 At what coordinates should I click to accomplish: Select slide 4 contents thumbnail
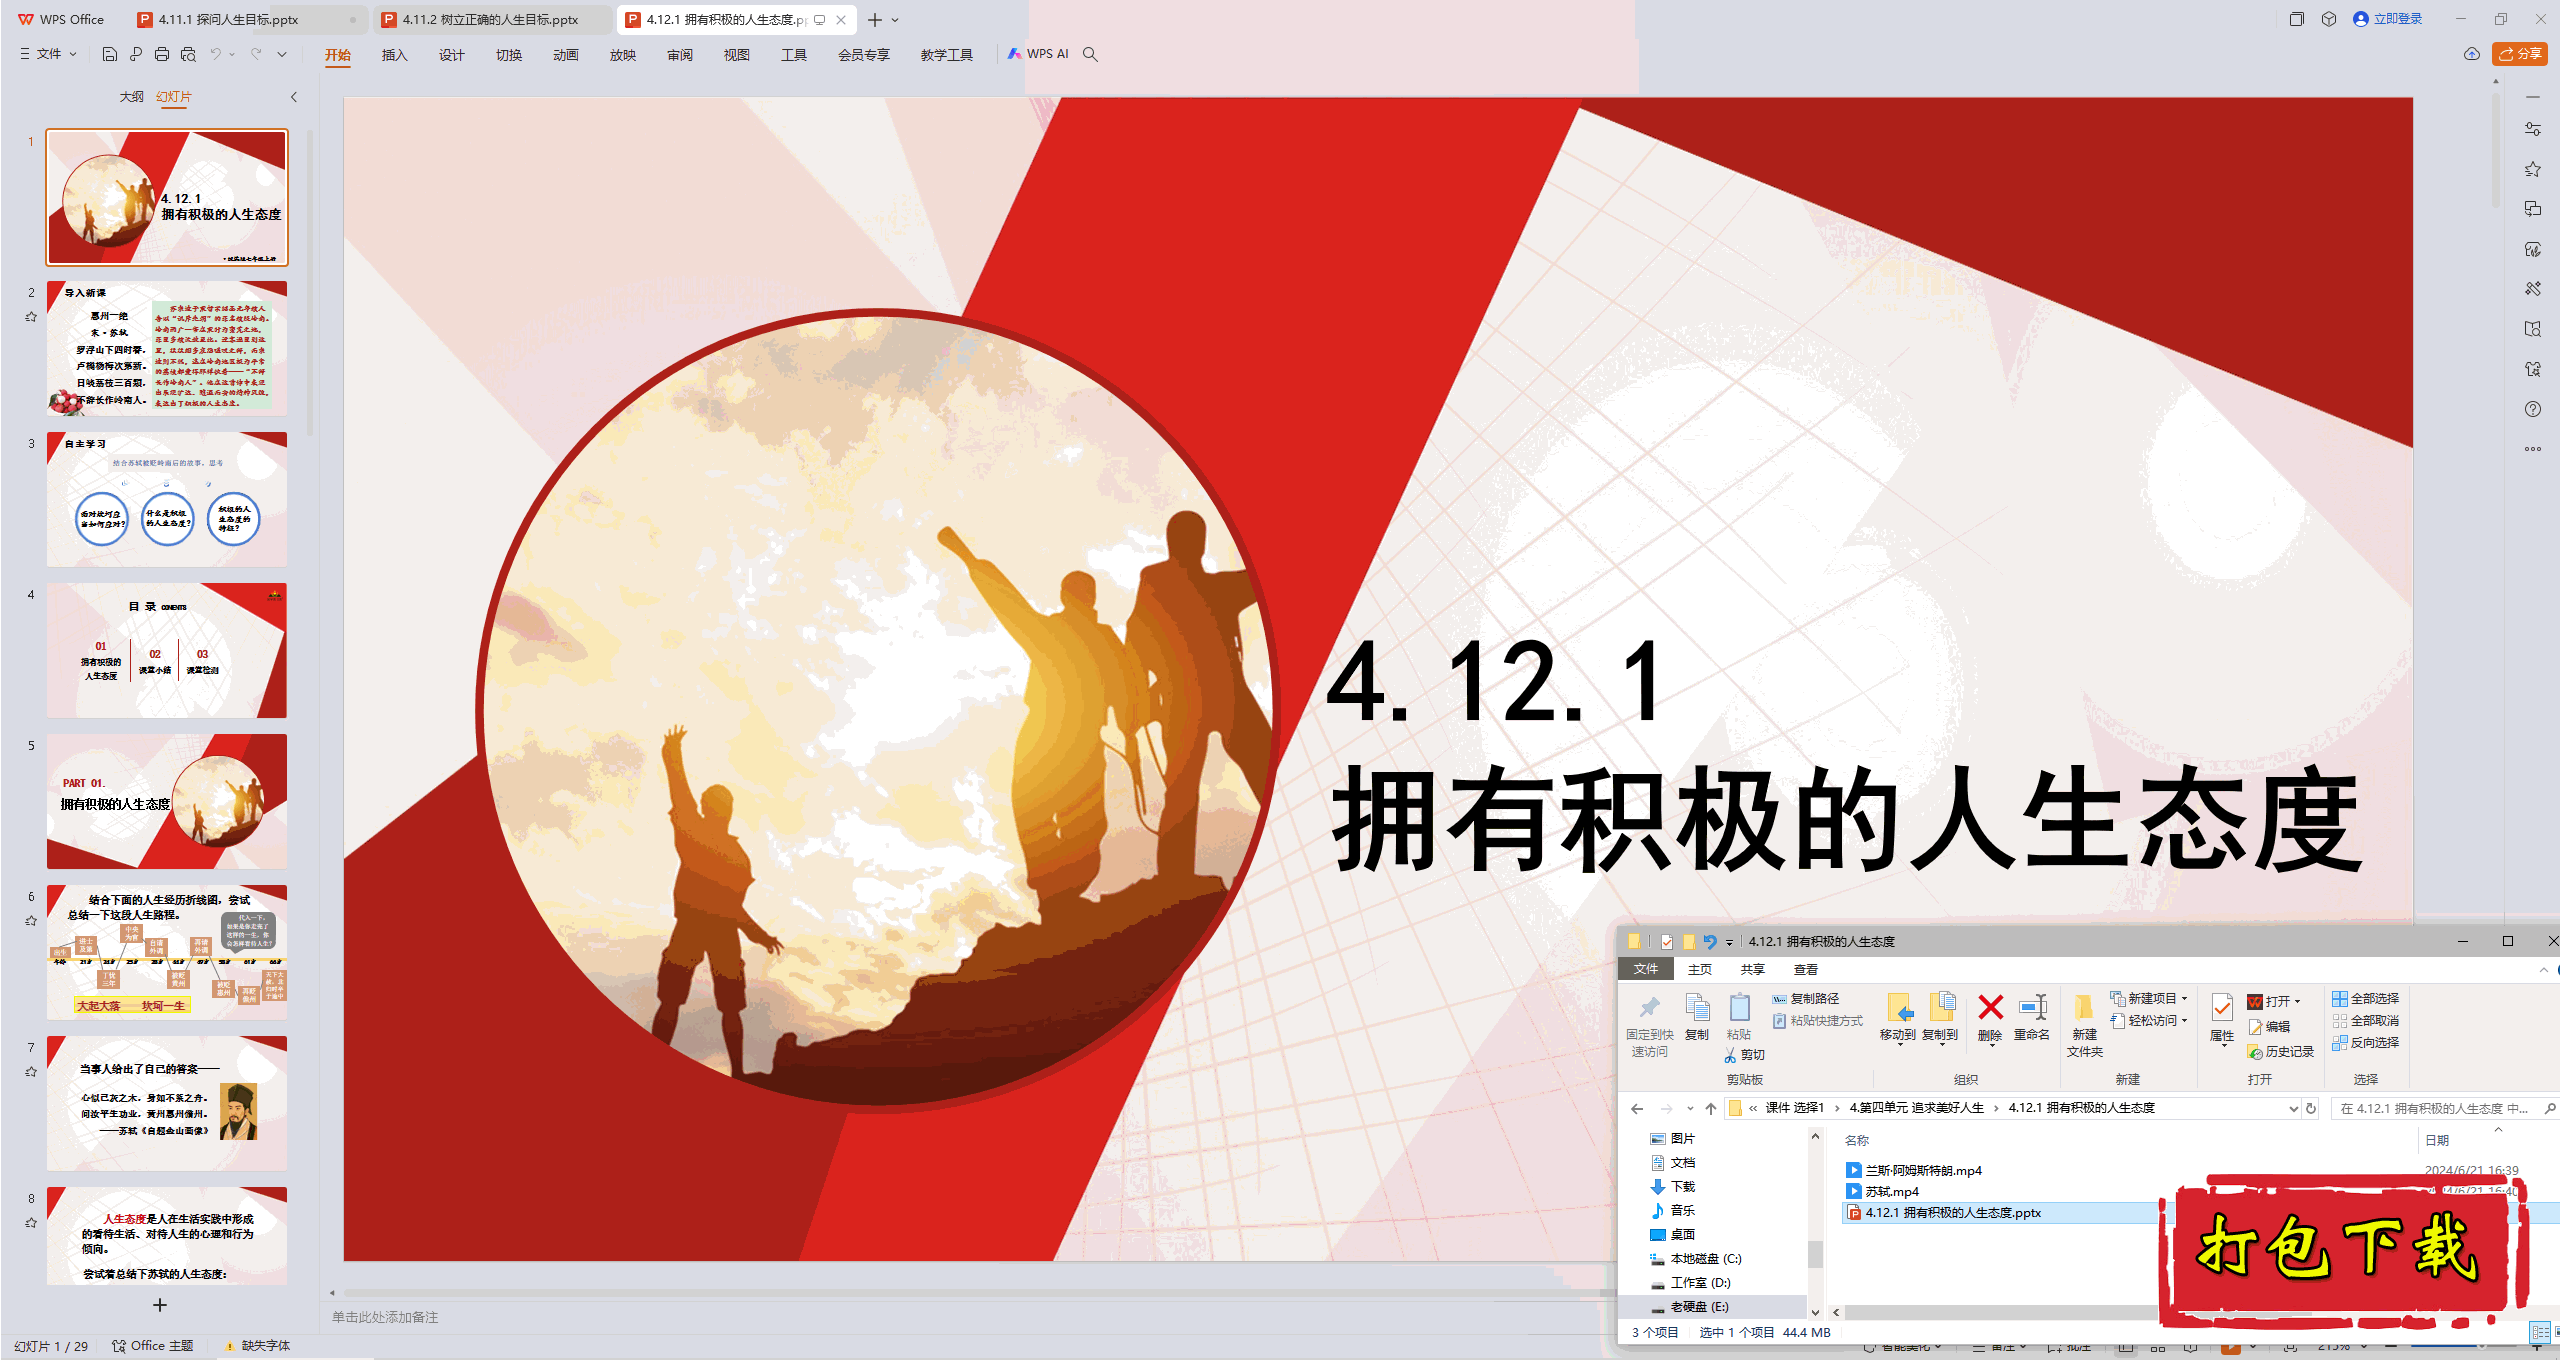167,650
